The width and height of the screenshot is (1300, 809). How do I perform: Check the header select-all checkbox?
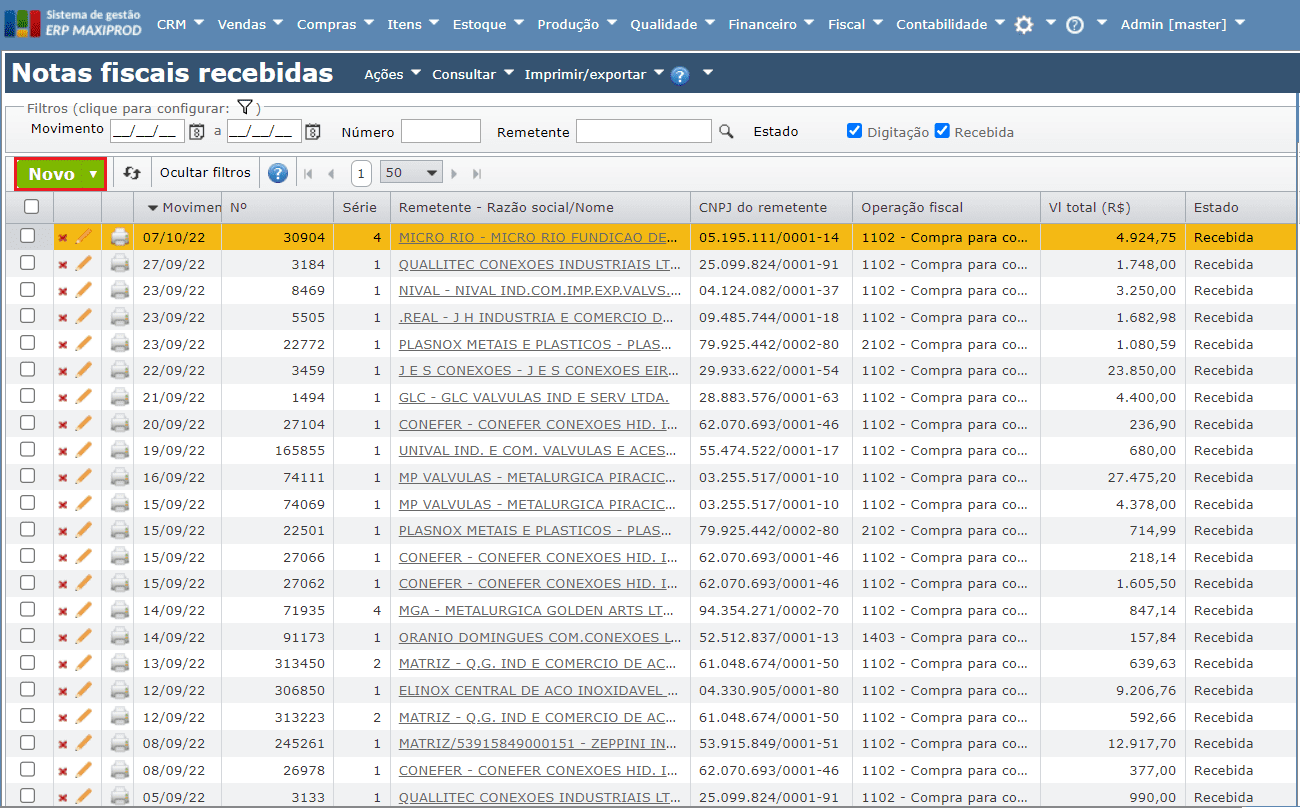click(31, 206)
